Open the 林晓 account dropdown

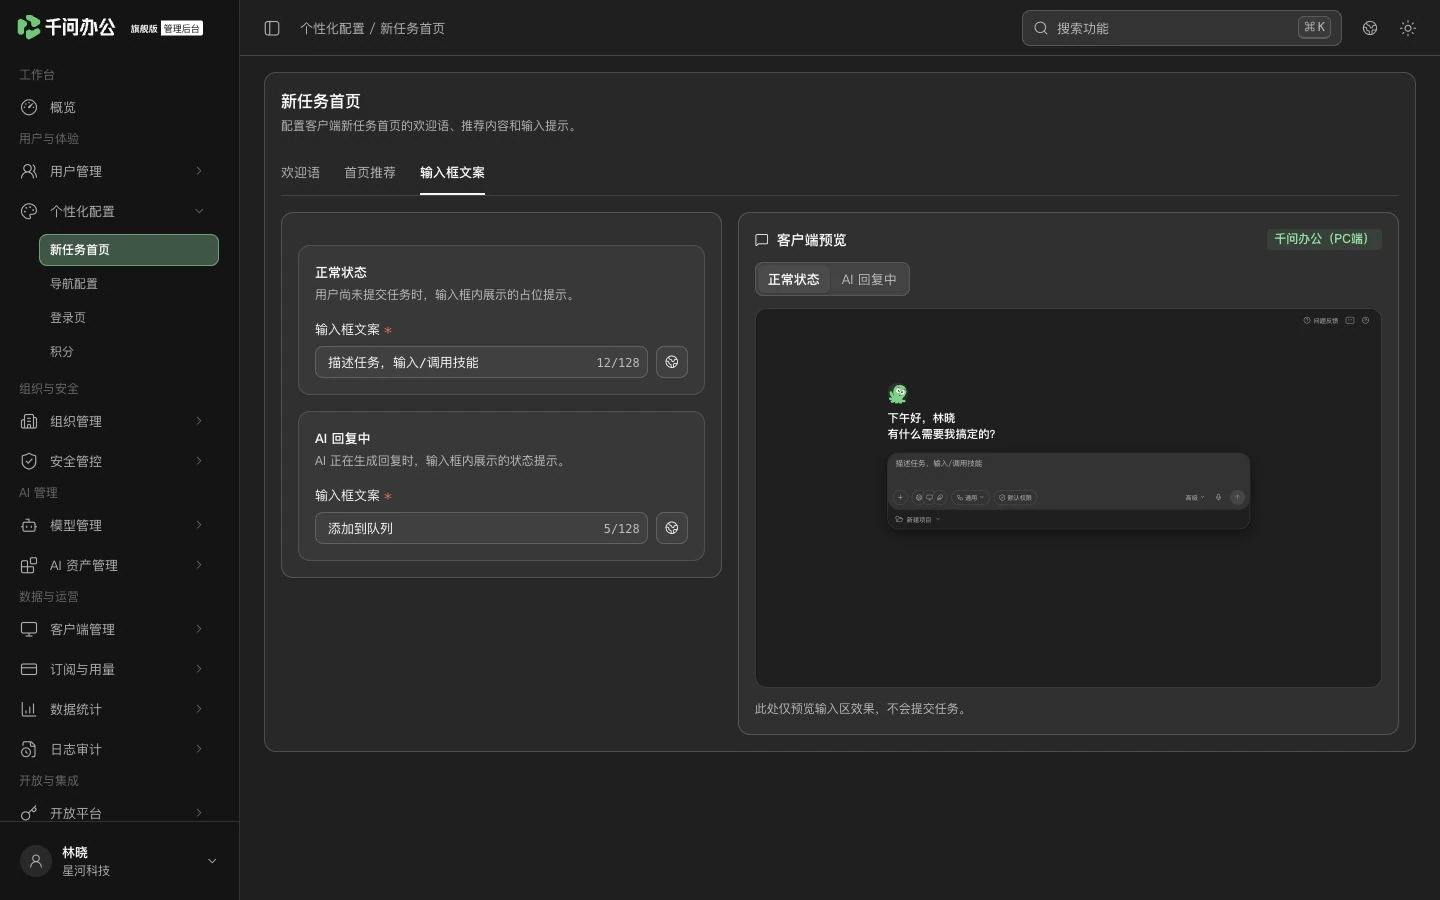pos(212,861)
